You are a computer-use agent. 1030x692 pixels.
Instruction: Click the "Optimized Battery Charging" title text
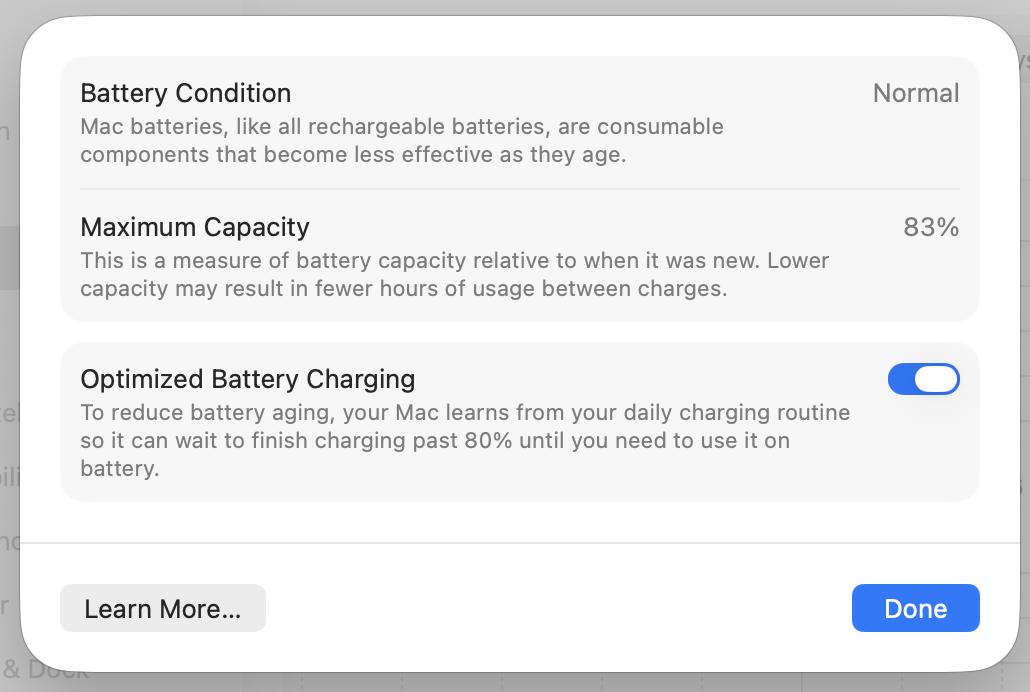point(247,379)
